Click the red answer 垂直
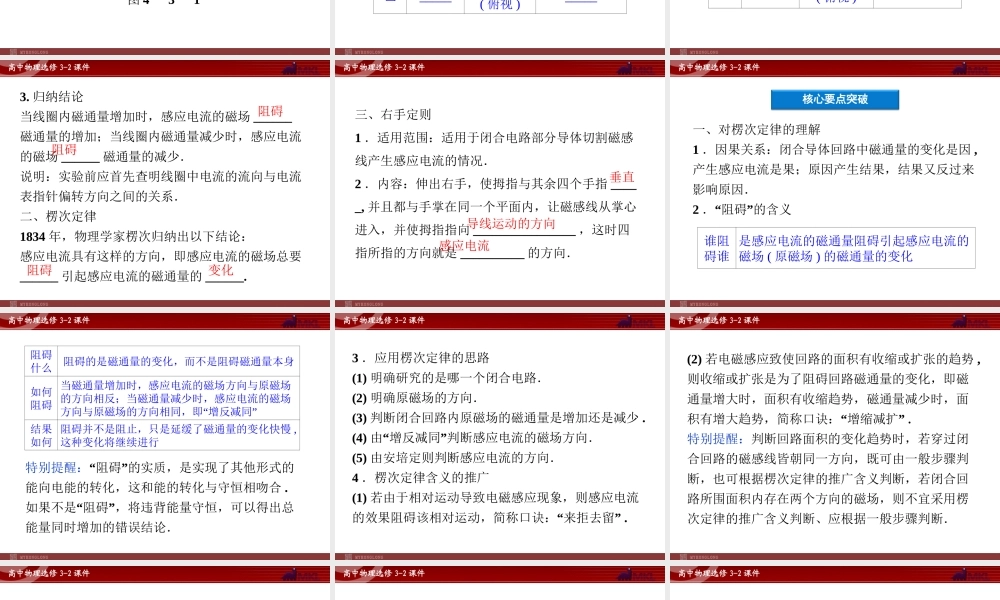Image resolution: width=1000 pixels, height=600 pixels. 622,177
